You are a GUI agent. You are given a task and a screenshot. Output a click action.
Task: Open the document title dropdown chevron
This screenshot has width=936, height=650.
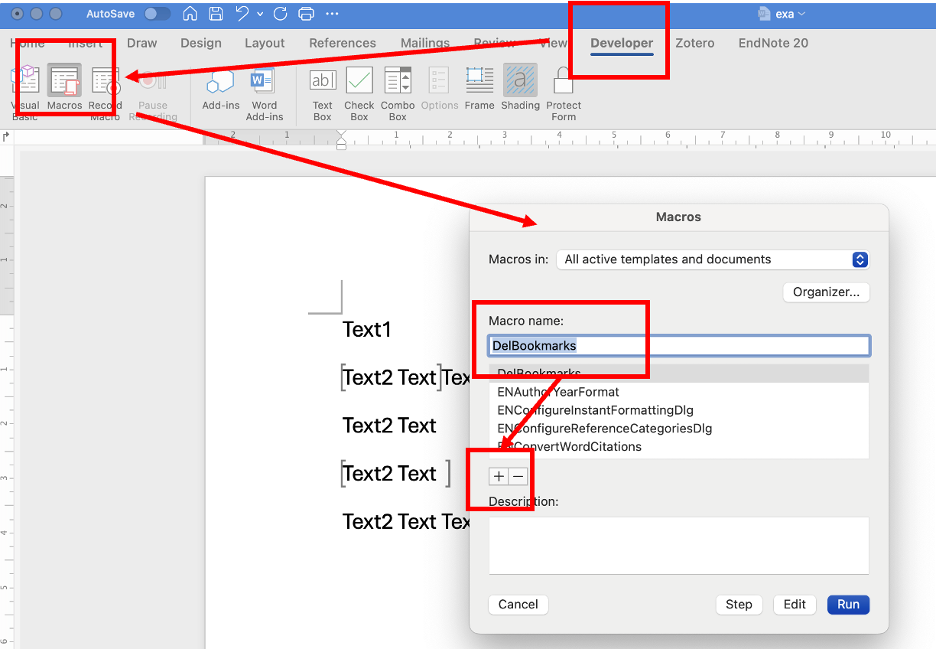point(801,14)
